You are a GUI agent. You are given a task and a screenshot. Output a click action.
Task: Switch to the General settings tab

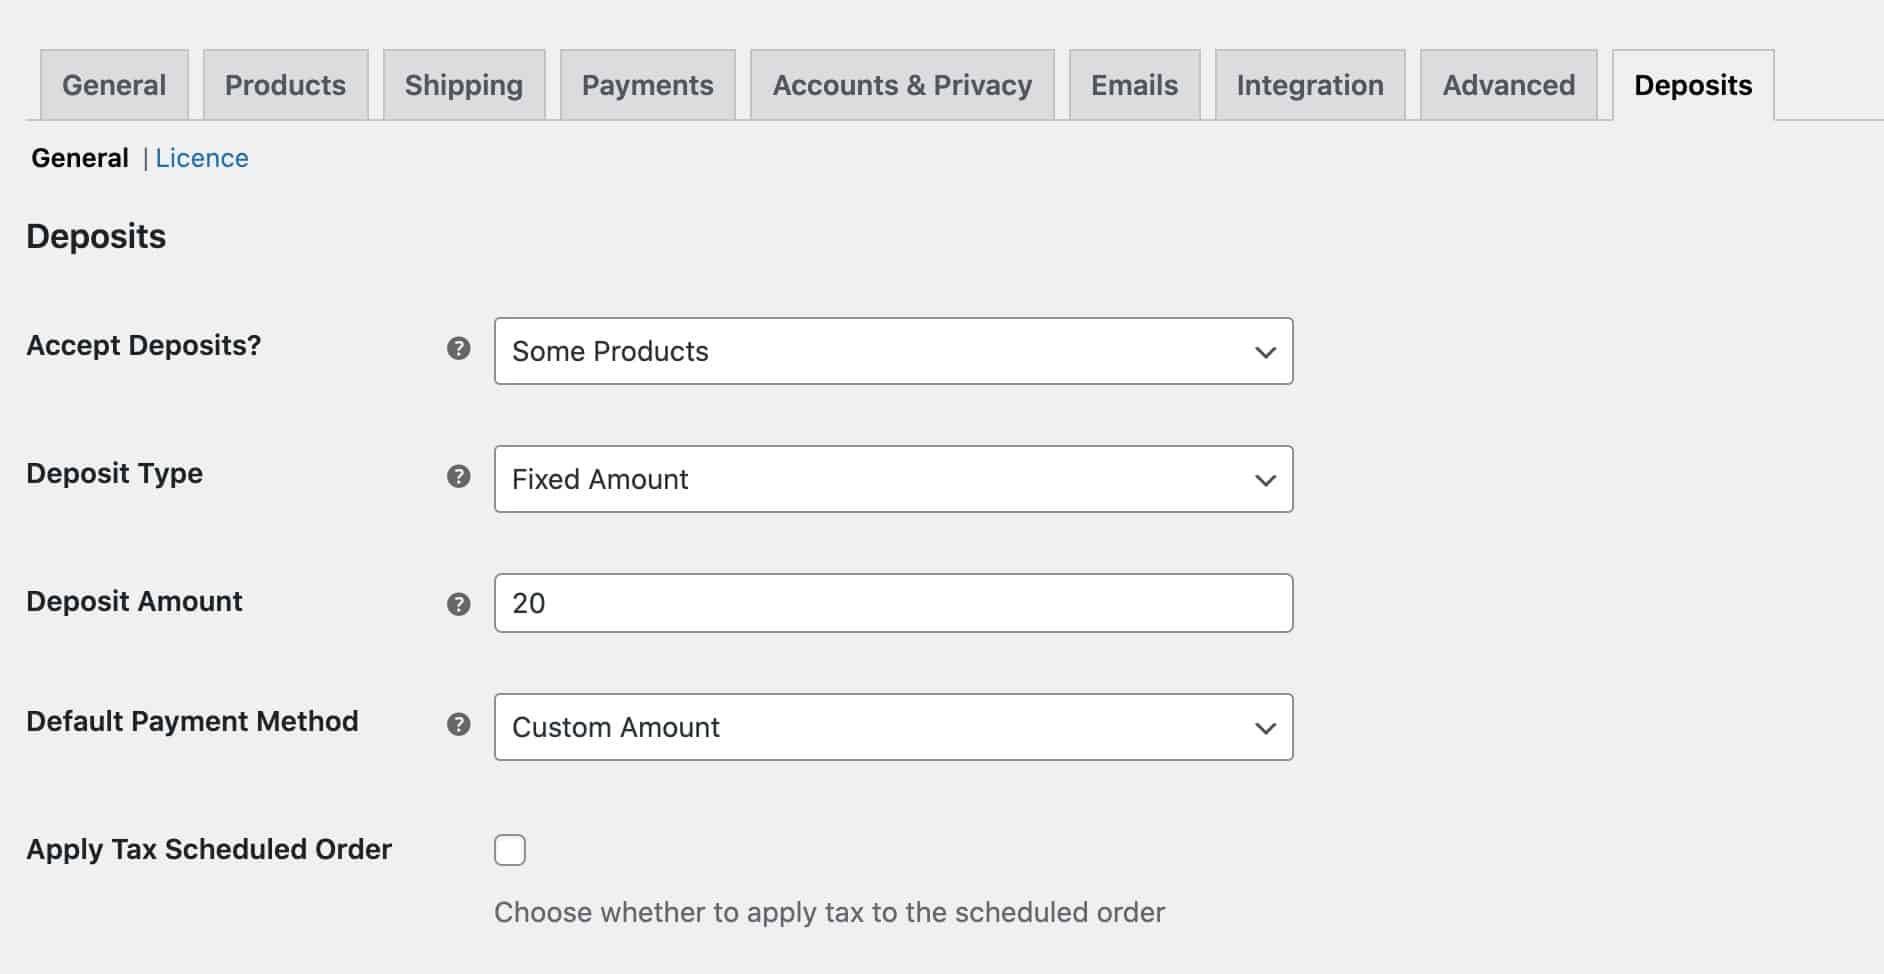coord(114,85)
